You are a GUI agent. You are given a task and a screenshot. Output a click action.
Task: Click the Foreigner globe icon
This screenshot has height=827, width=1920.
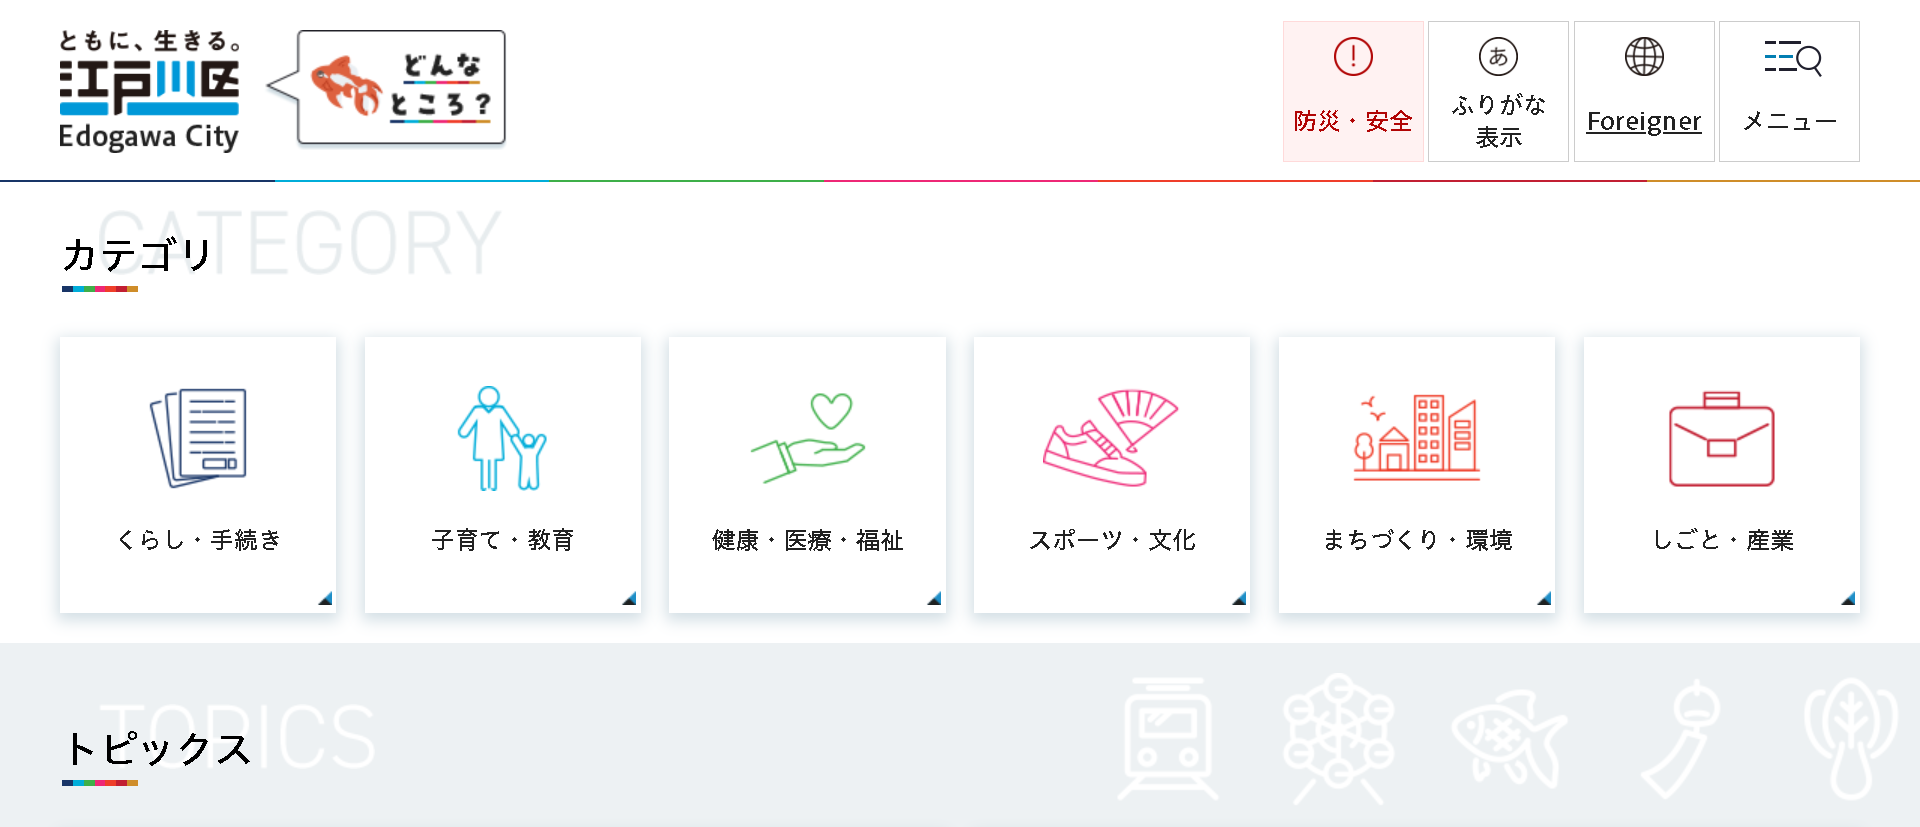(1644, 57)
